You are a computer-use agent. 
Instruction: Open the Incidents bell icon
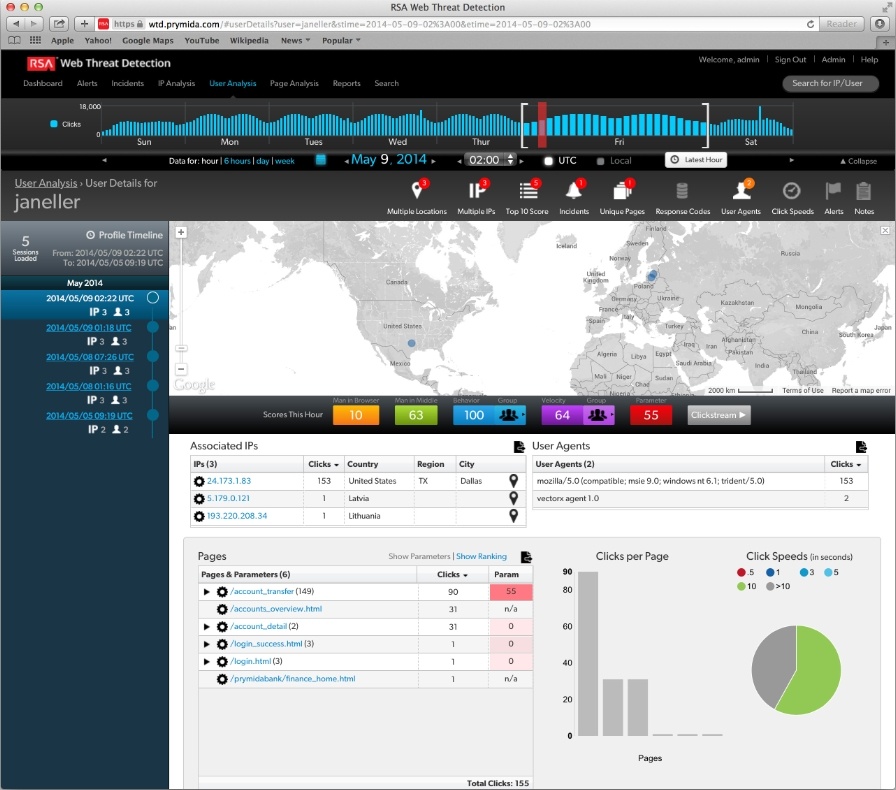pos(574,190)
